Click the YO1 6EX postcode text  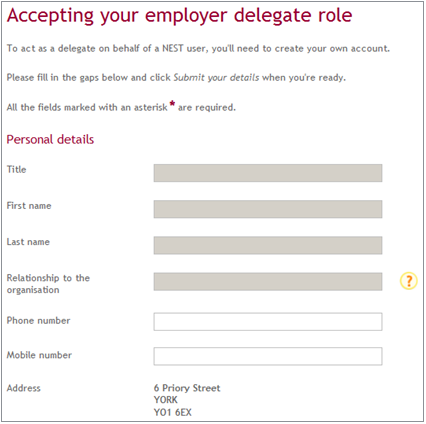[173, 412]
